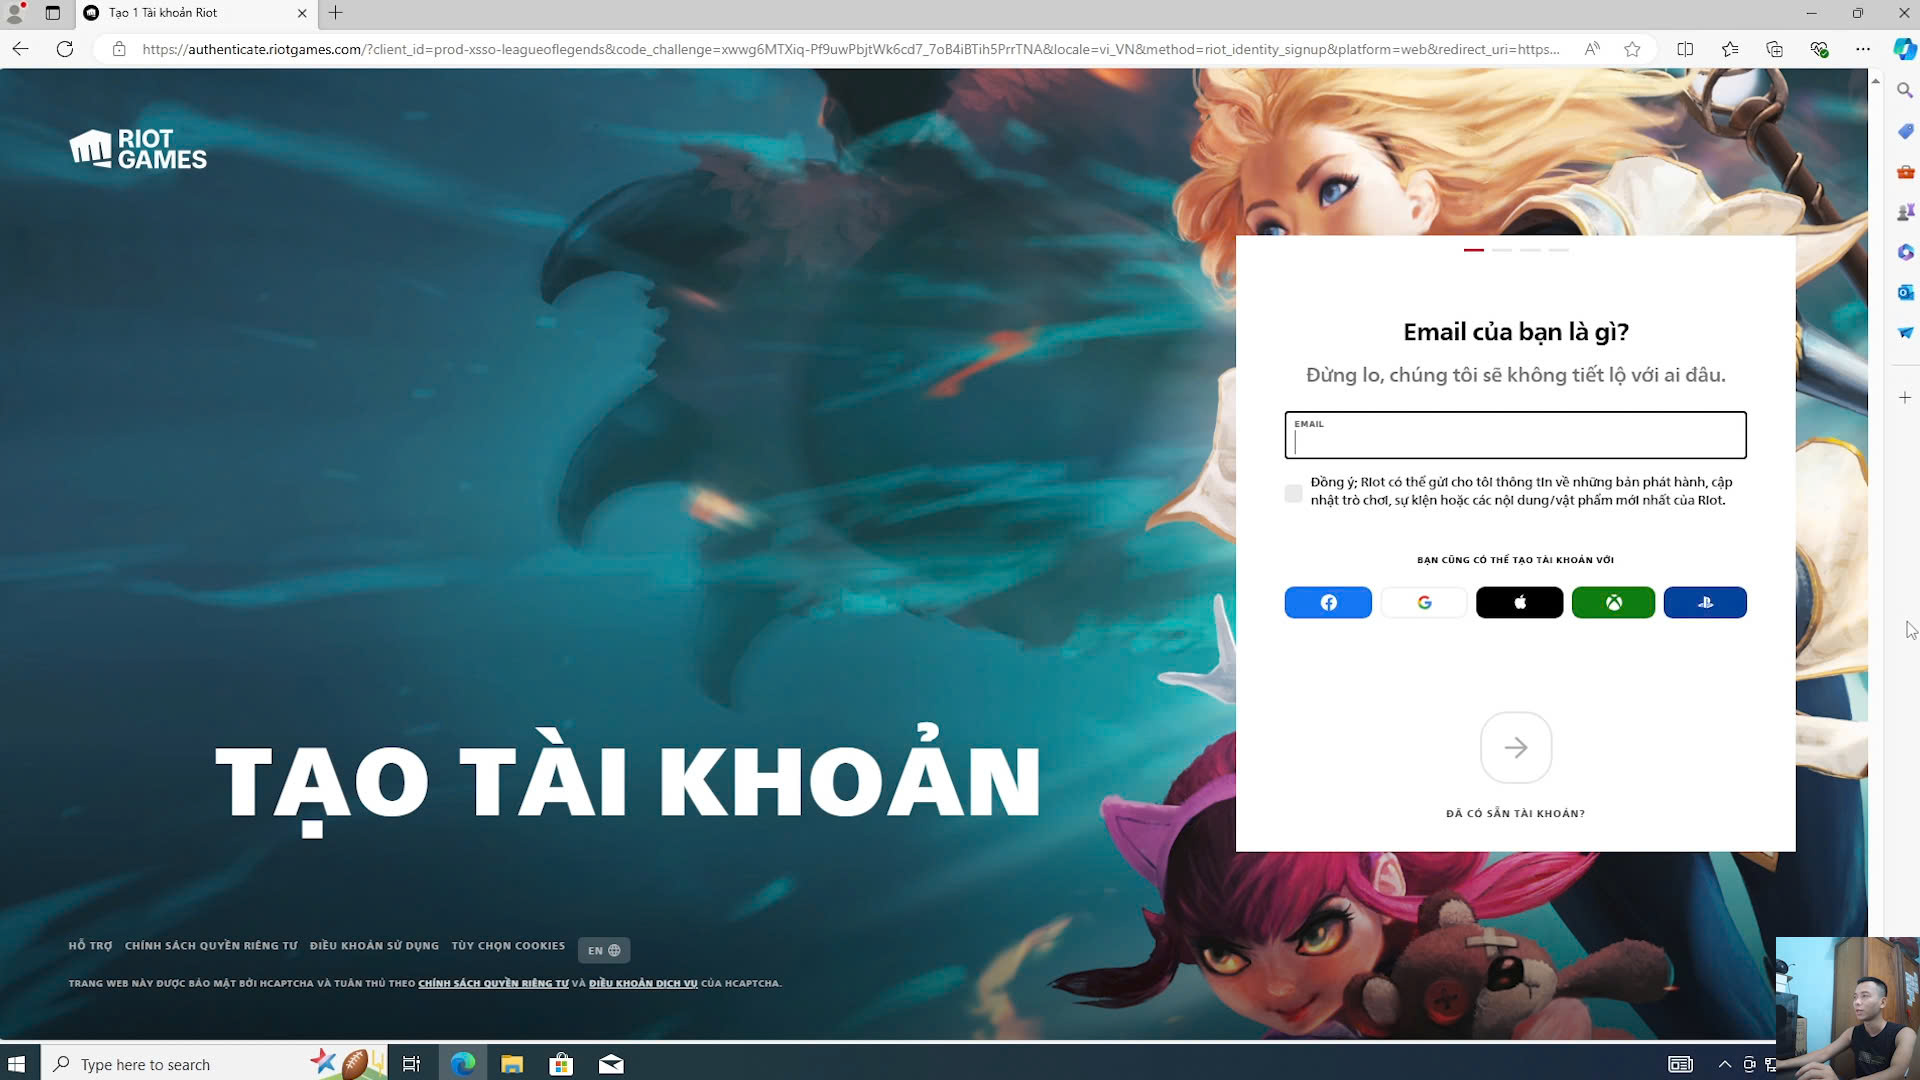Open a new browser tab
Image resolution: width=1920 pixels, height=1080 pixels.
pyautogui.click(x=336, y=13)
